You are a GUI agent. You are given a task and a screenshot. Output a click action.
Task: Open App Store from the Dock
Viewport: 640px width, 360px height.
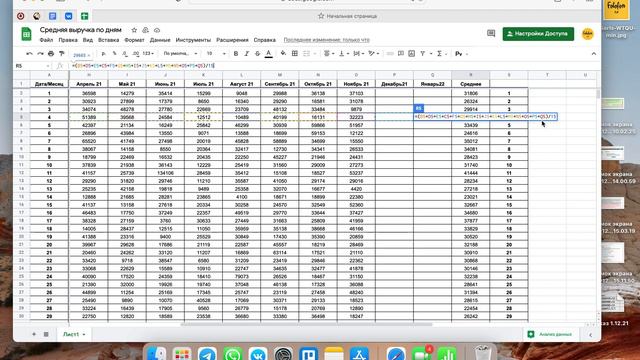(x=359, y=353)
